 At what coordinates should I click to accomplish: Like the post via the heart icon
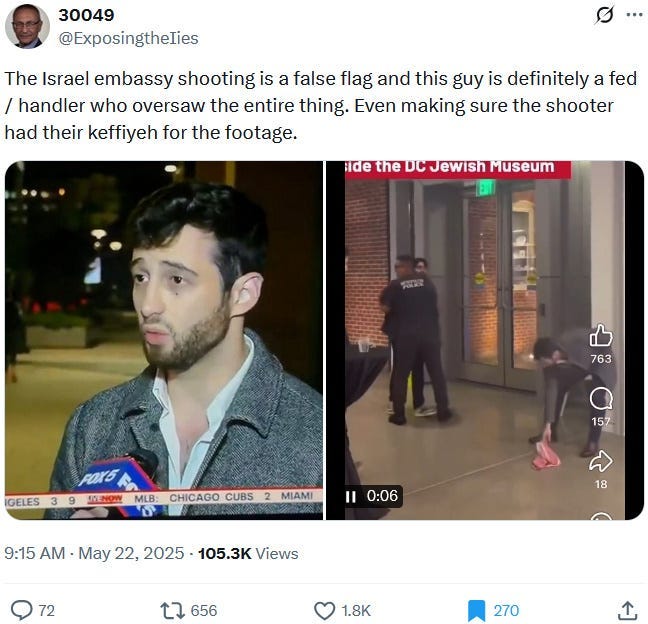(324, 611)
